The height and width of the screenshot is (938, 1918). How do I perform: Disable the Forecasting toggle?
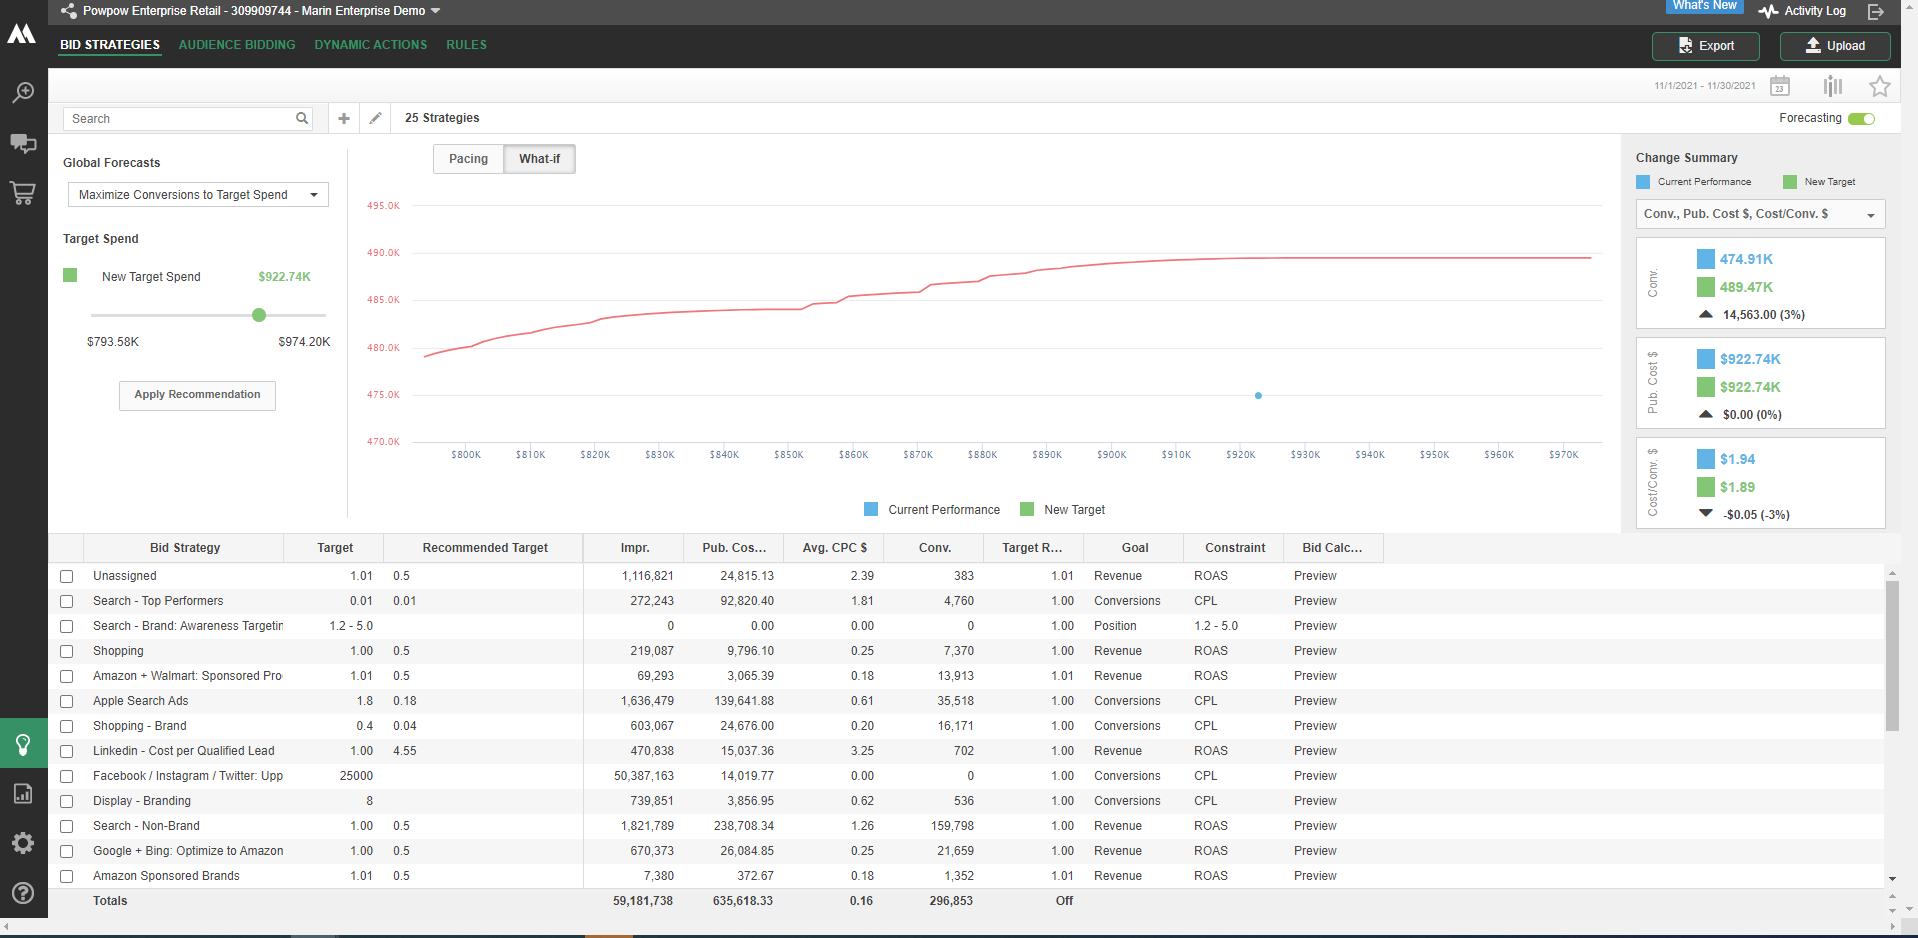pos(1862,118)
